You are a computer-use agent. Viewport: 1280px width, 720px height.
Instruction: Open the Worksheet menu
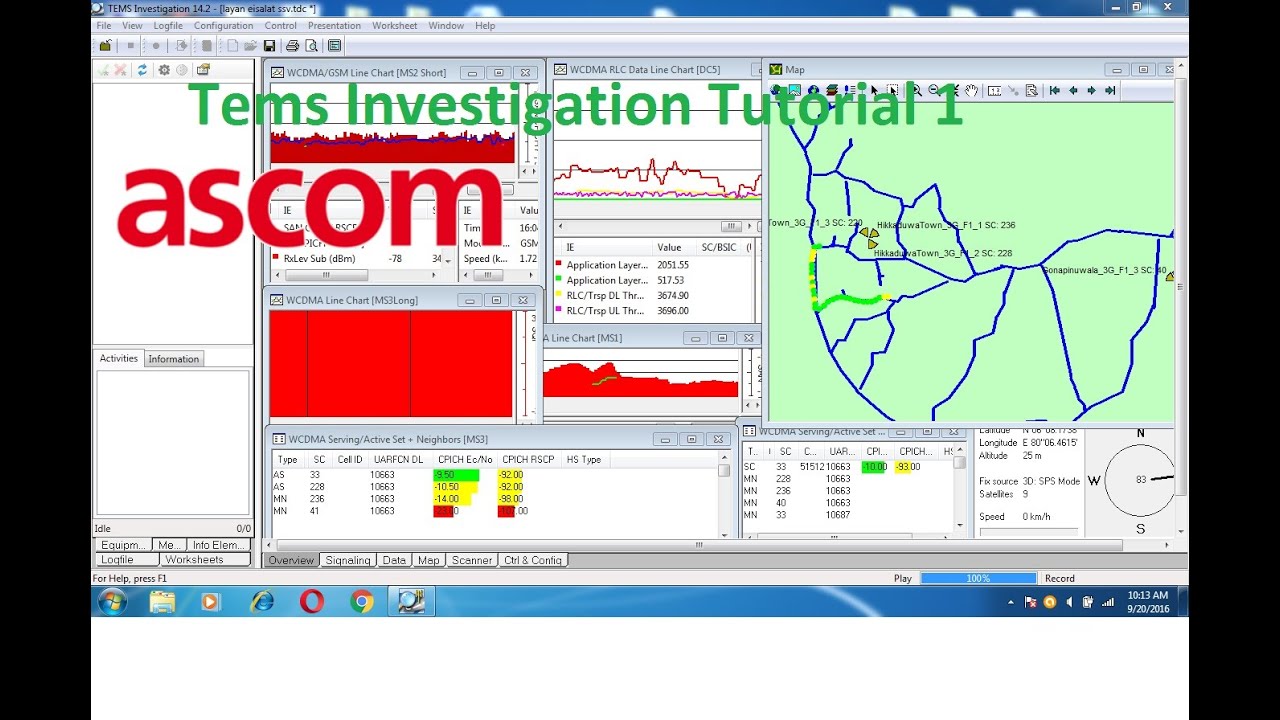point(395,25)
